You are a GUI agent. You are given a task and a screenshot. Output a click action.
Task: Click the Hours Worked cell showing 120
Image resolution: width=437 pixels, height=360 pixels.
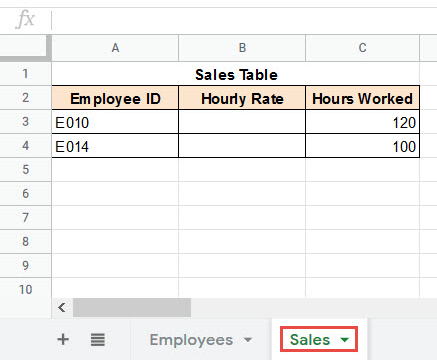click(362, 122)
